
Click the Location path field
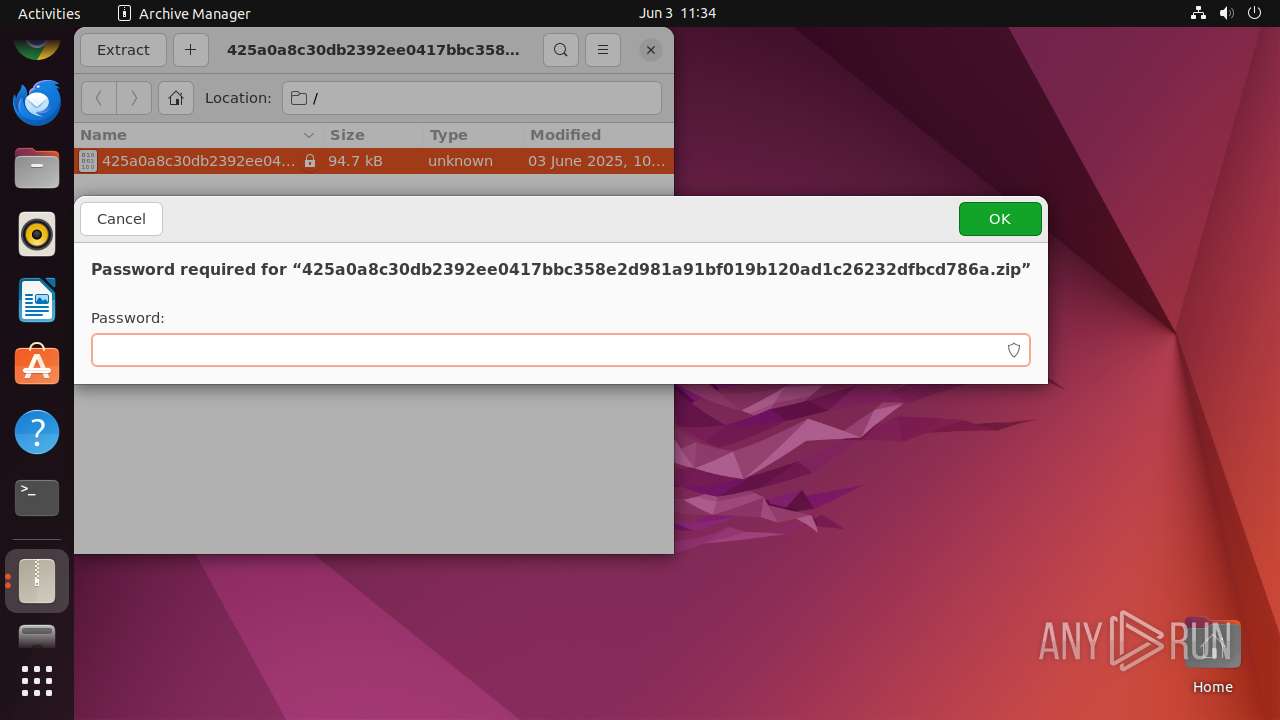point(472,98)
